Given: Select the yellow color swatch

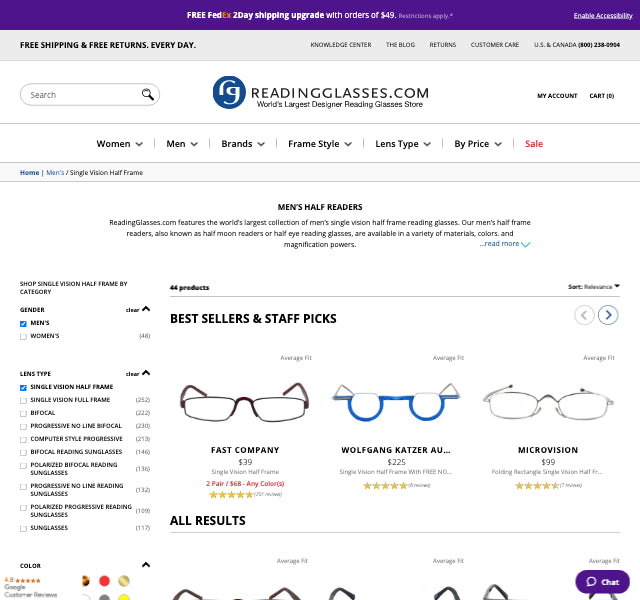Looking at the screenshot, I should point(124,597).
